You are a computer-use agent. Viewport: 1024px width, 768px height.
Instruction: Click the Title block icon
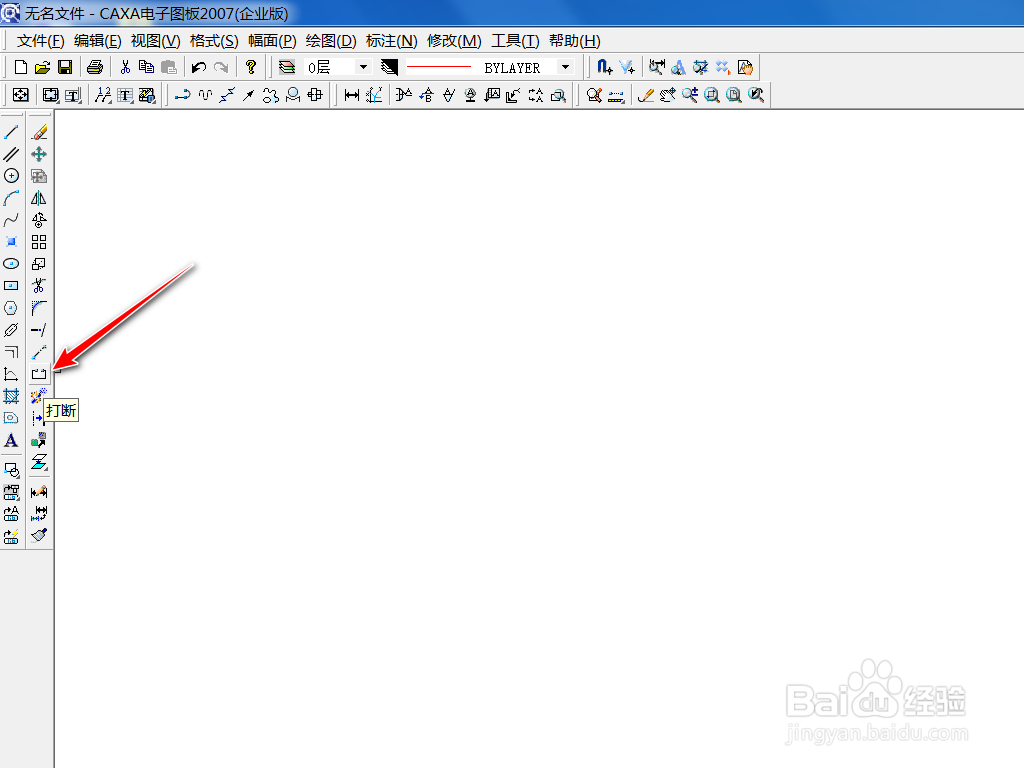(x=73, y=95)
